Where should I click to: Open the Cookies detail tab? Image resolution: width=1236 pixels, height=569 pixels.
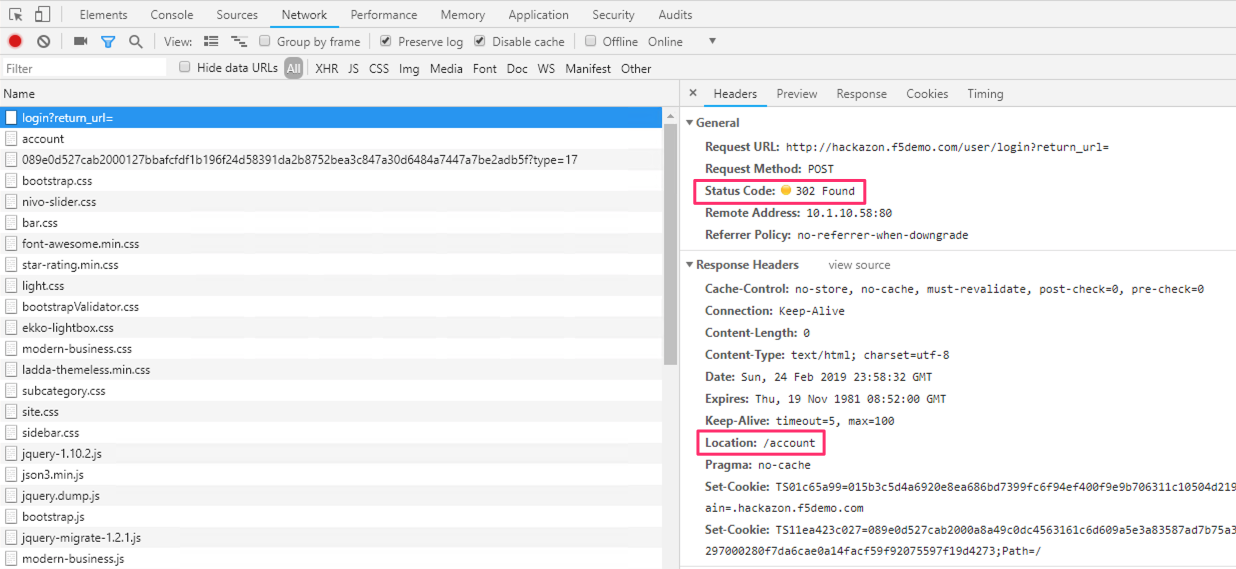(927, 94)
